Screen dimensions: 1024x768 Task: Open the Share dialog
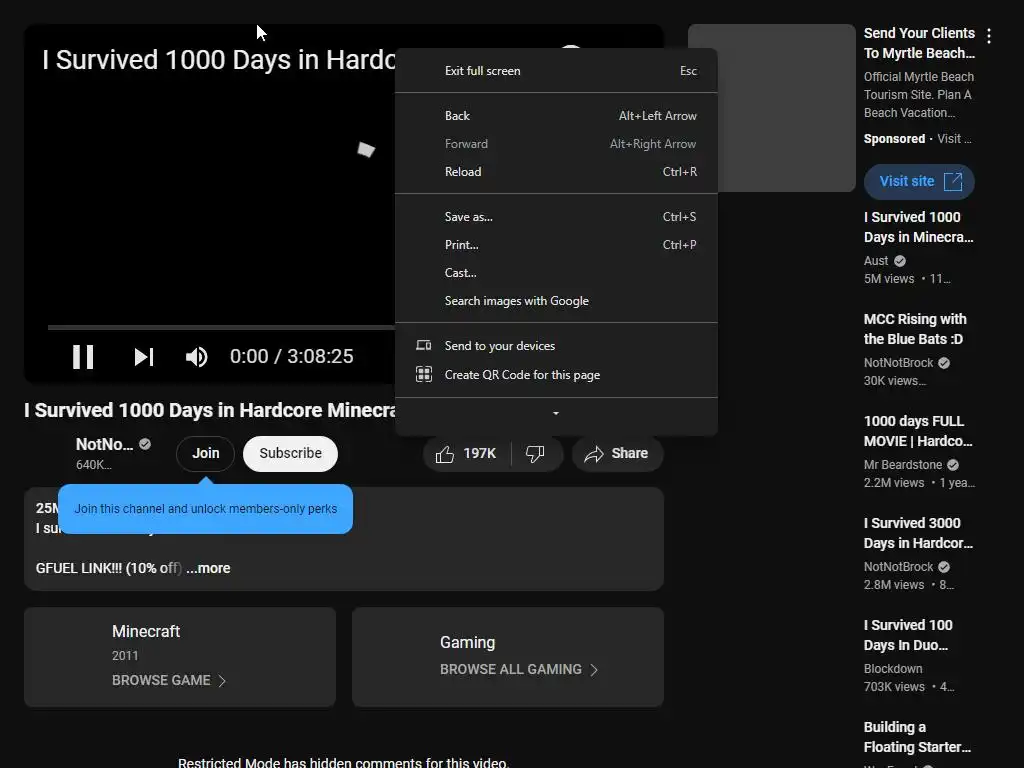click(617, 454)
